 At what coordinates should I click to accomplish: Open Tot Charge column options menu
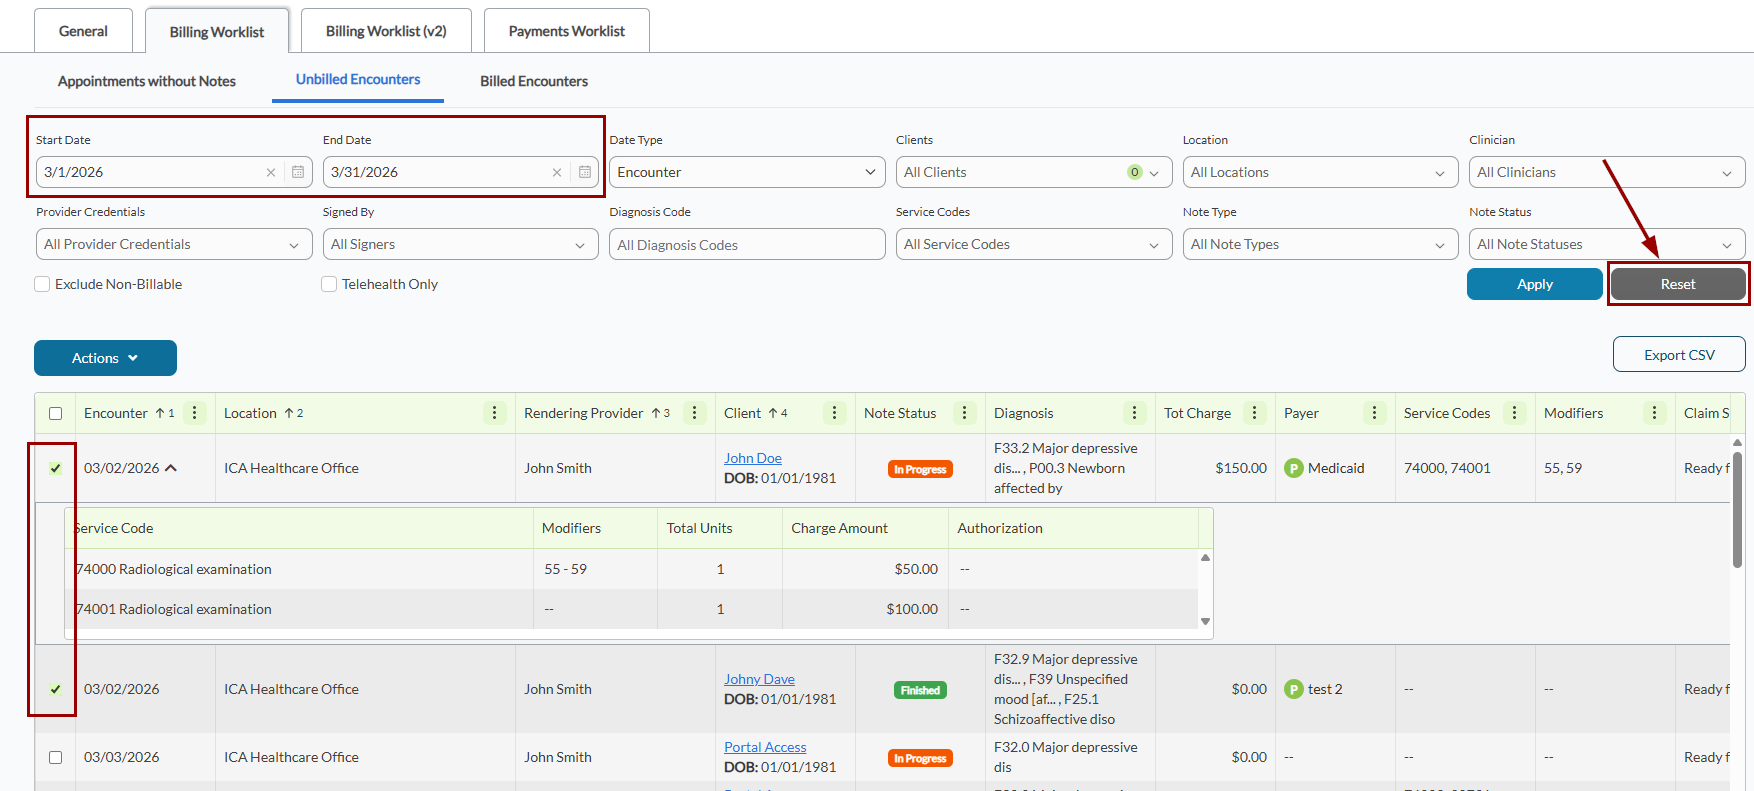1255,413
